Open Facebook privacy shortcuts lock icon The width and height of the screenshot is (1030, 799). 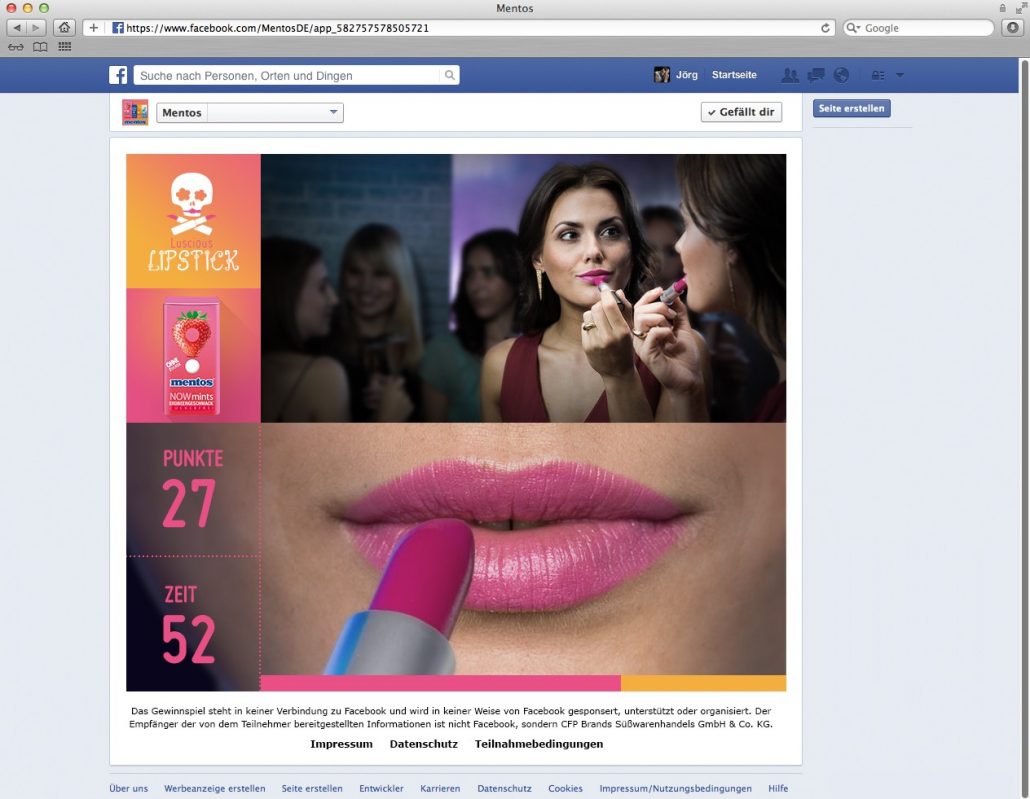coord(878,76)
